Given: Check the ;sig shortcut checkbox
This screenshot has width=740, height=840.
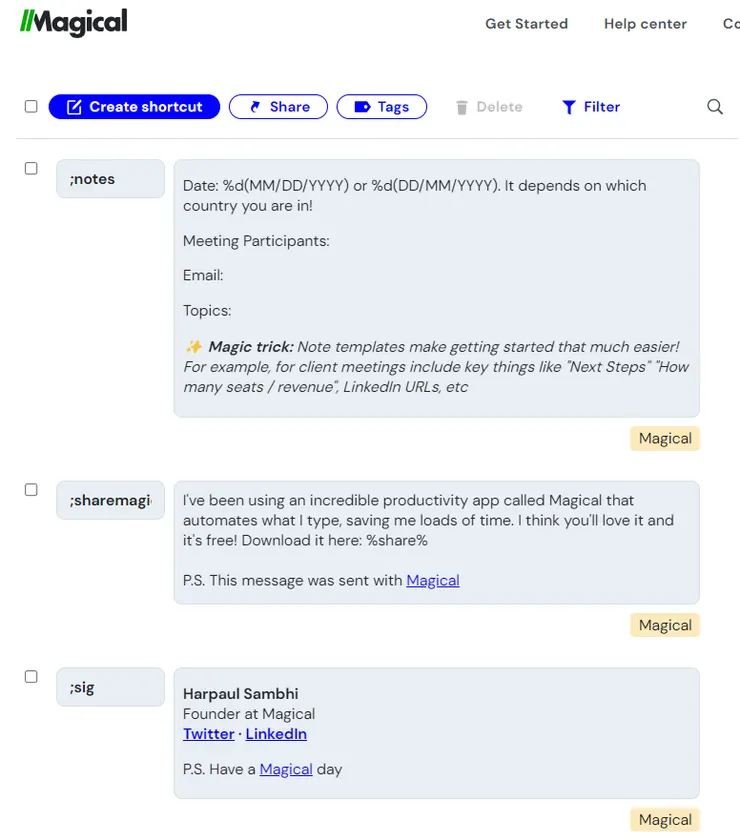Looking at the screenshot, I should (31, 677).
